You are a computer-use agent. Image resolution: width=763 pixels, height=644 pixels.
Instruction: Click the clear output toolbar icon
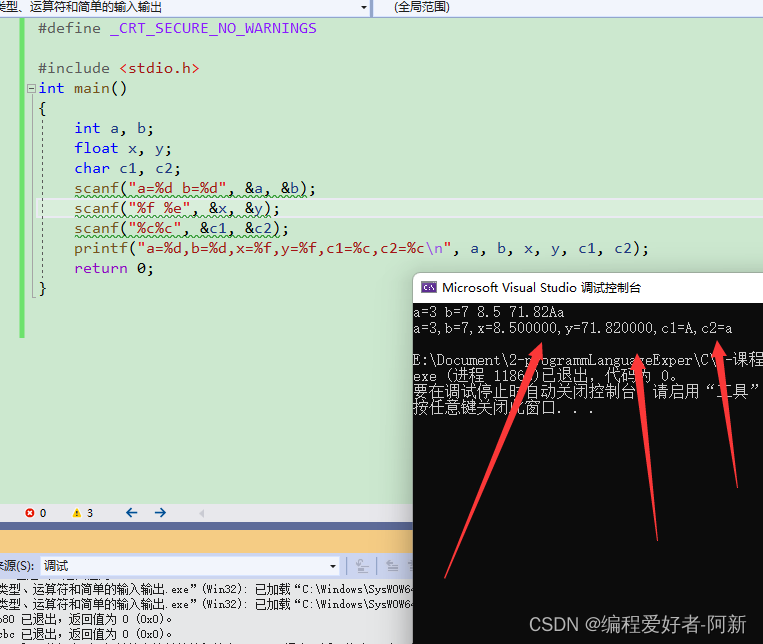pos(362,566)
